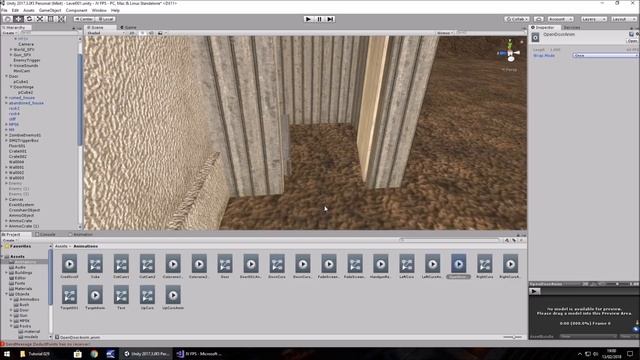The width and height of the screenshot is (640, 360).
Task: Select the UpCurs animator controller asset
Action: click(147, 298)
